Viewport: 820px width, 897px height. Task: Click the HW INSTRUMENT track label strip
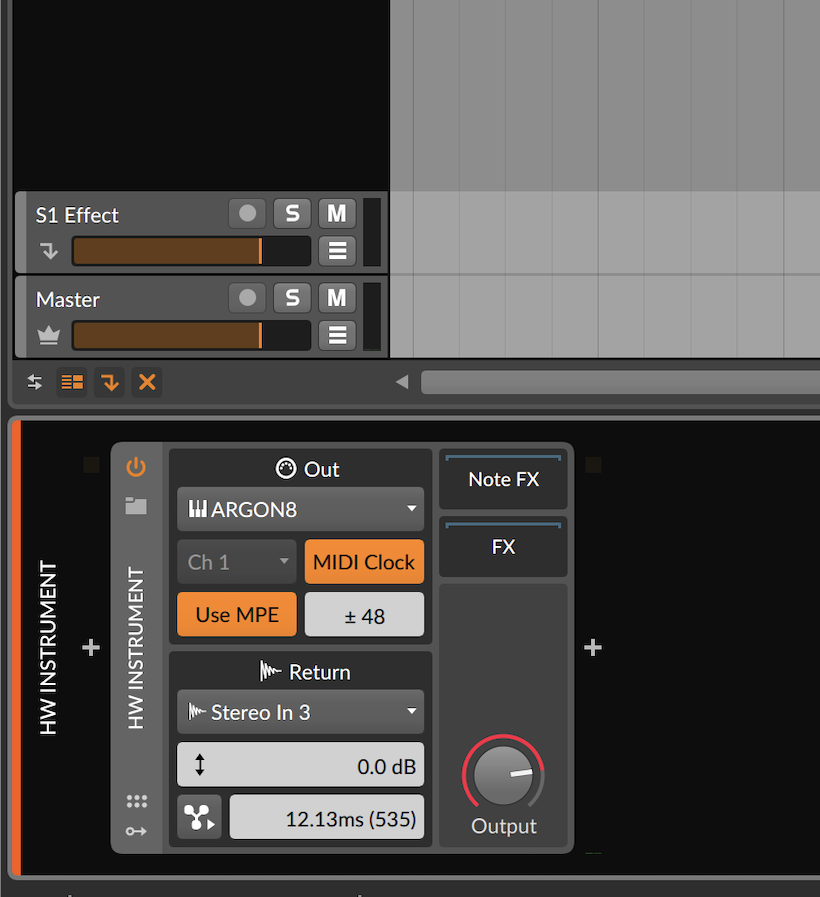48,648
